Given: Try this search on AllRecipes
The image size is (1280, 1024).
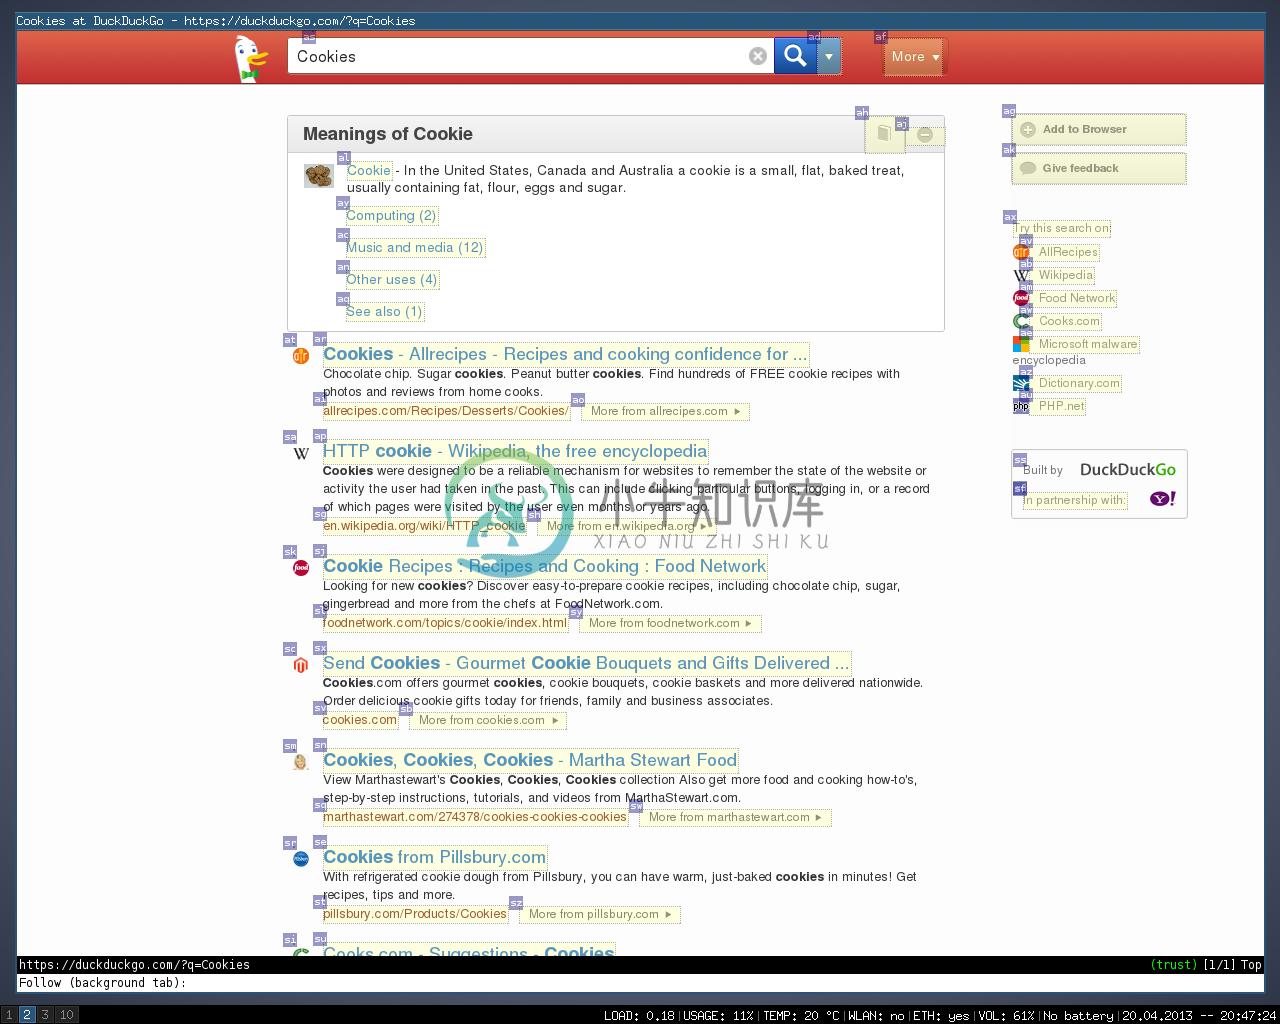Looking at the screenshot, I should (1068, 252).
